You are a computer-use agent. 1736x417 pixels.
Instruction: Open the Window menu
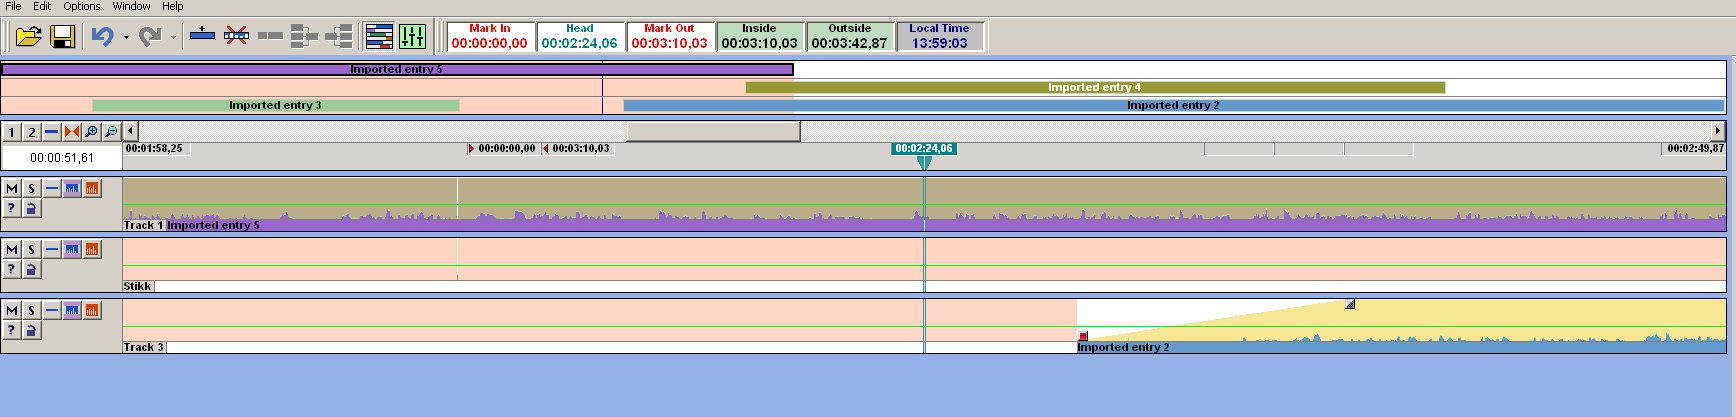pyautogui.click(x=131, y=6)
